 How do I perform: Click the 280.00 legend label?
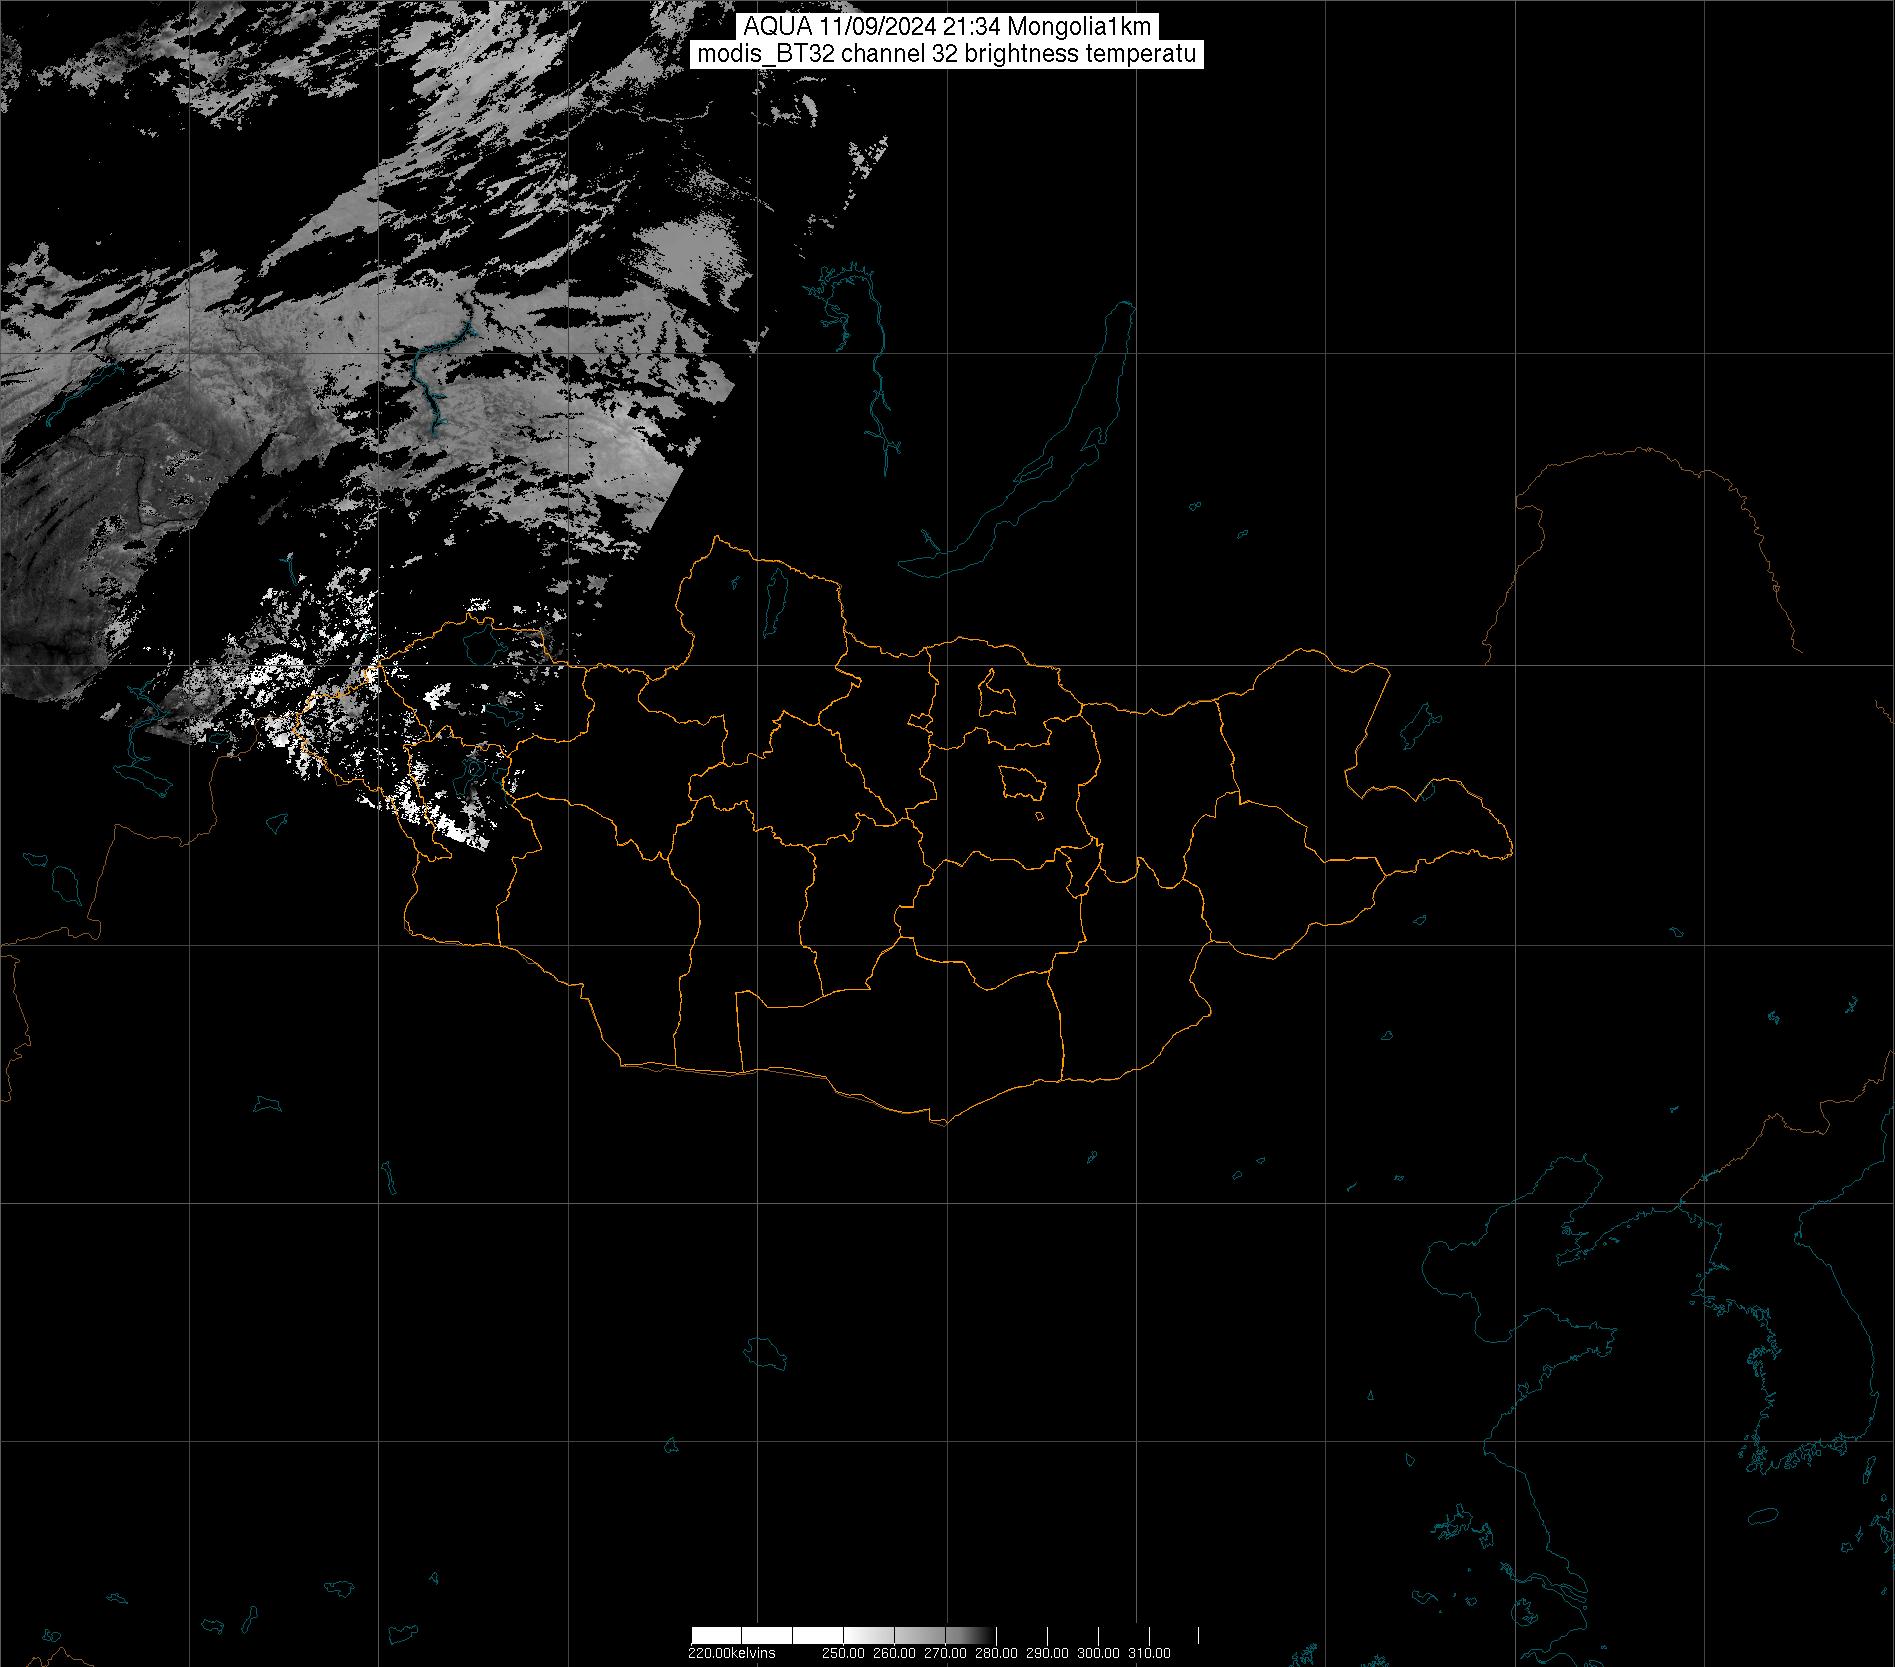coord(997,1653)
